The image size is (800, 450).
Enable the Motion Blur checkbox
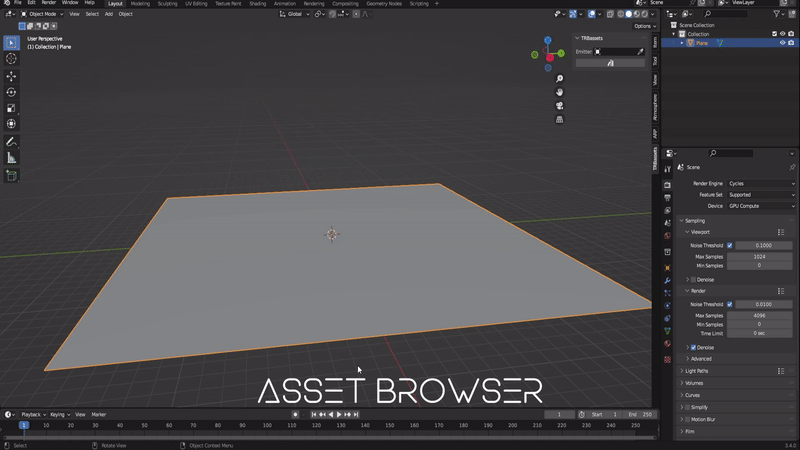coord(687,419)
